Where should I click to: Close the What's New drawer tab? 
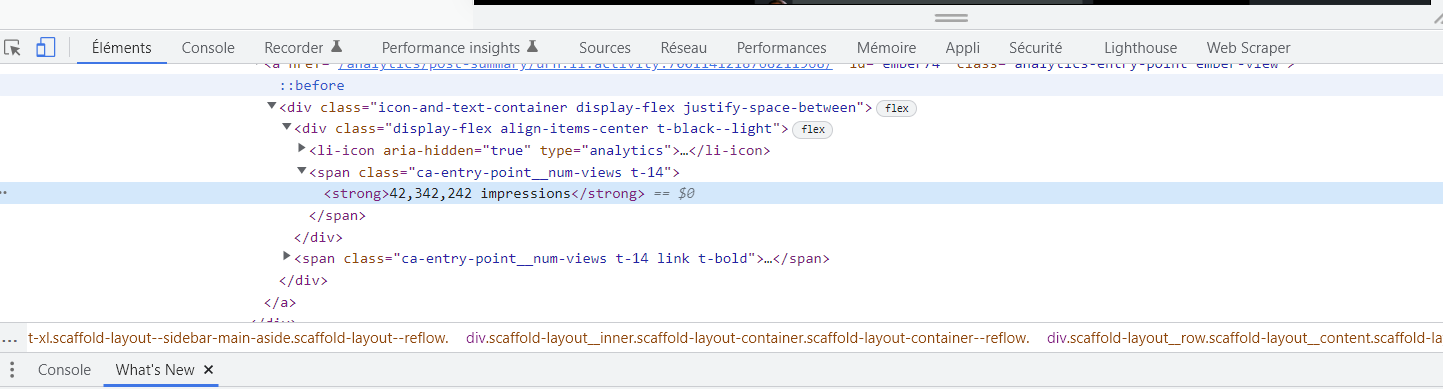[209, 370]
